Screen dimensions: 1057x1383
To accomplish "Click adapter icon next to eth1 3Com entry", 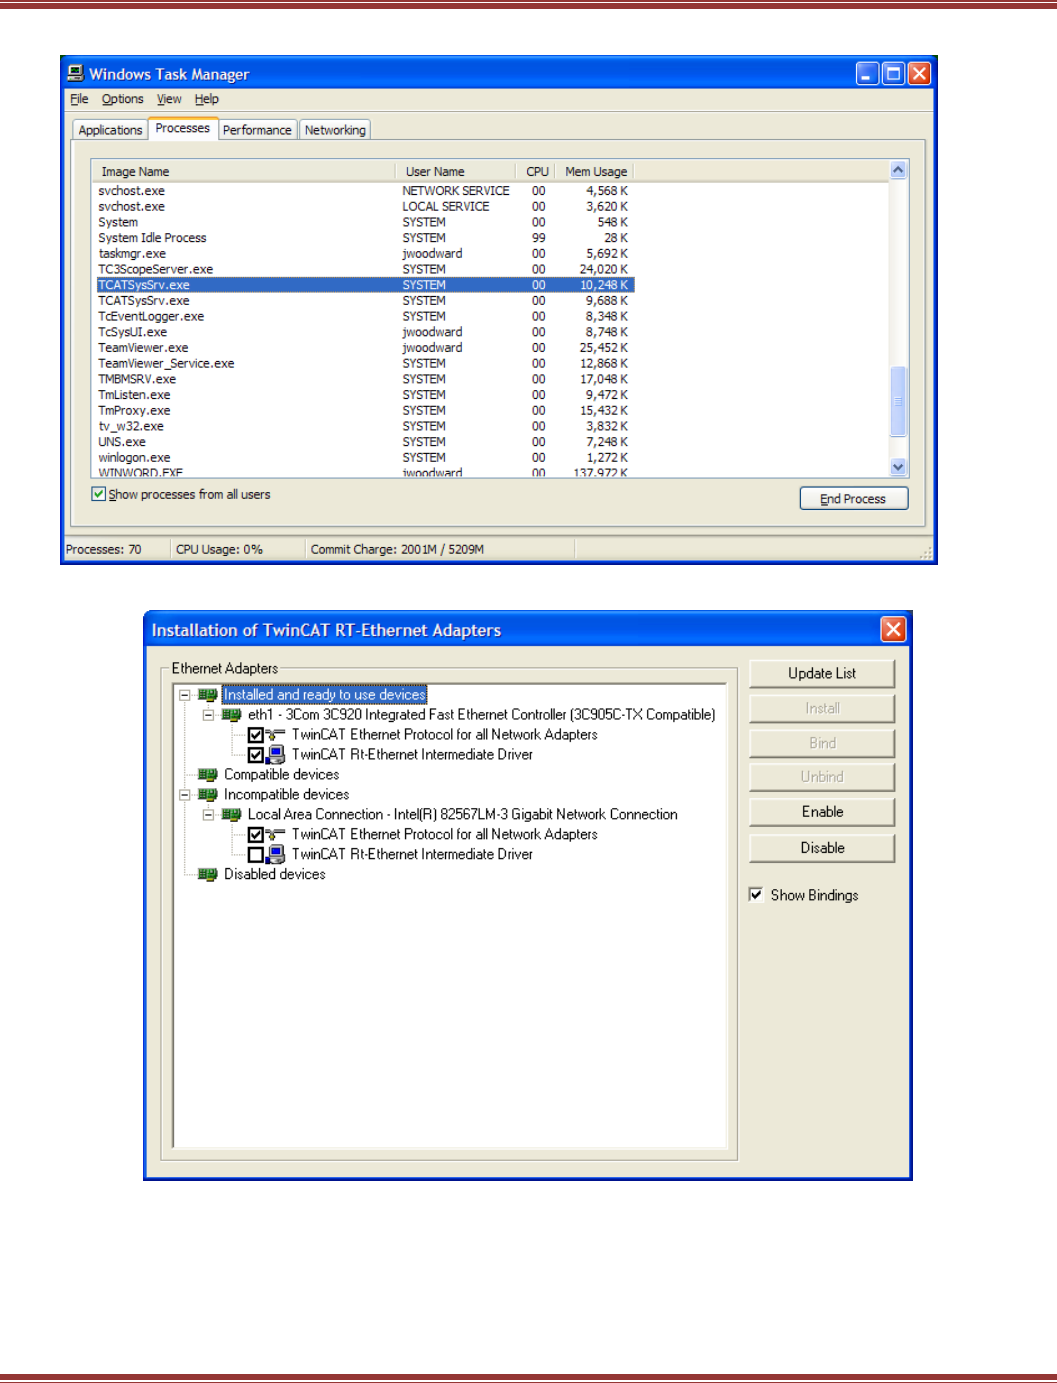I will tap(232, 714).
